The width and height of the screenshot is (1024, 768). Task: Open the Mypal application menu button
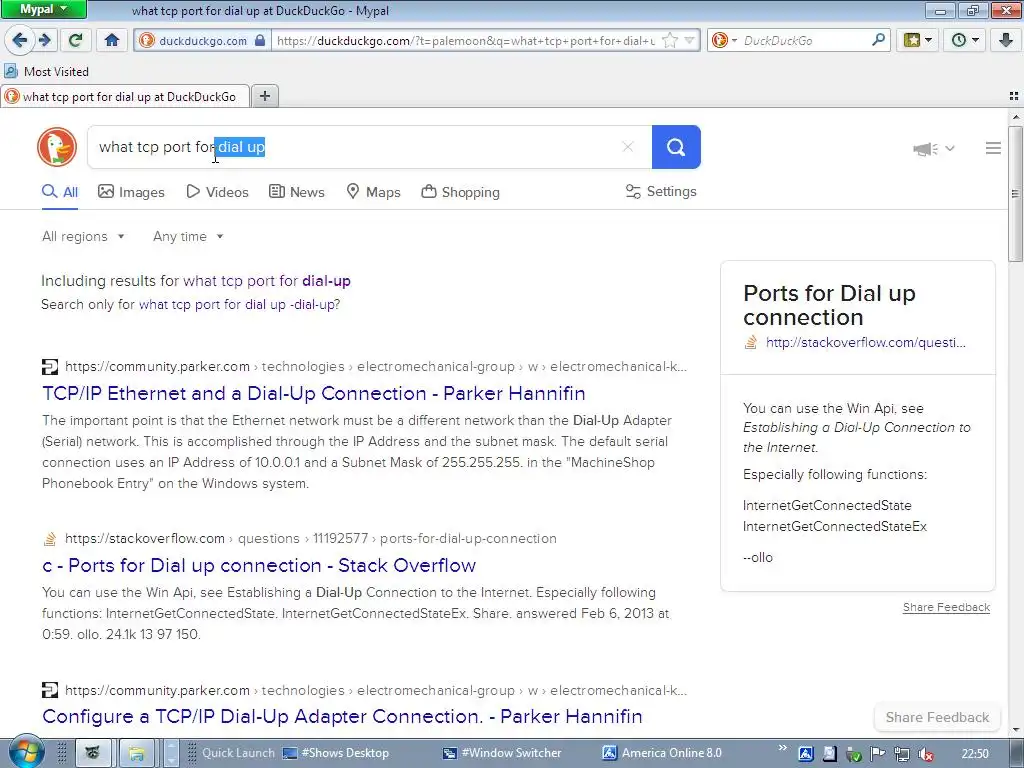click(x=44, y=9)
